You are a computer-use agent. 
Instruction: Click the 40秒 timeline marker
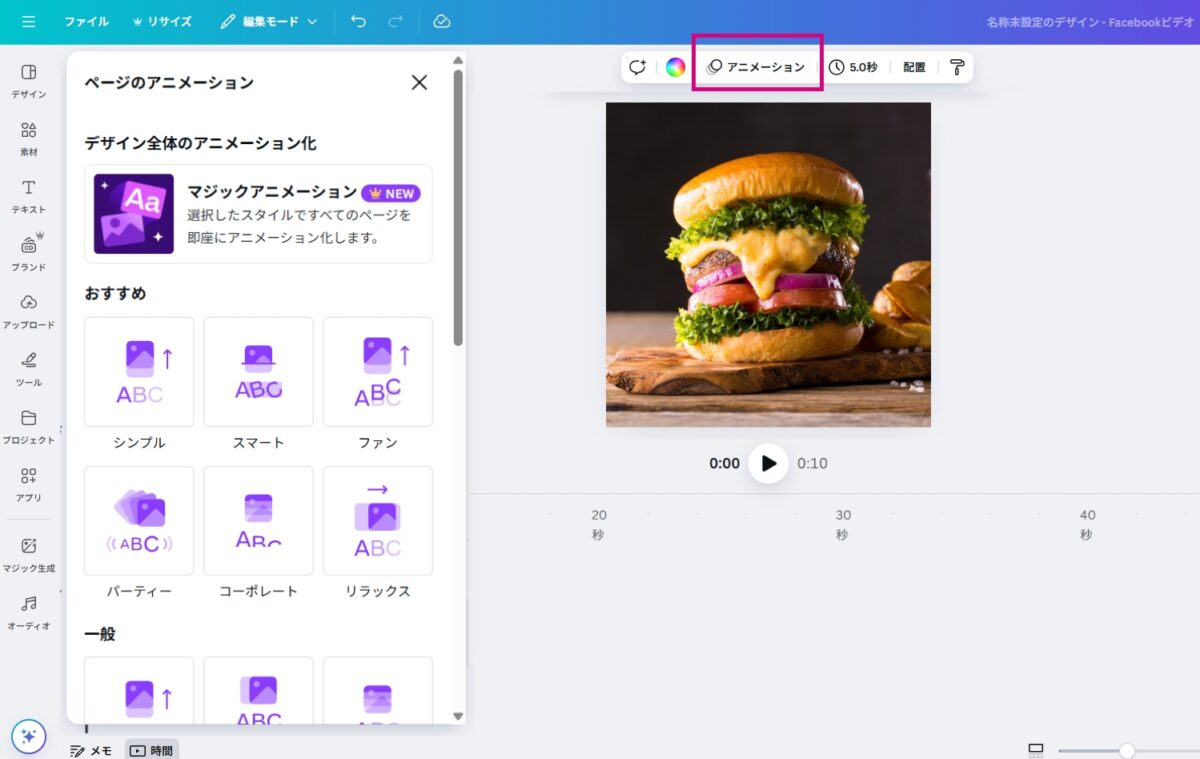[1087, 525]
